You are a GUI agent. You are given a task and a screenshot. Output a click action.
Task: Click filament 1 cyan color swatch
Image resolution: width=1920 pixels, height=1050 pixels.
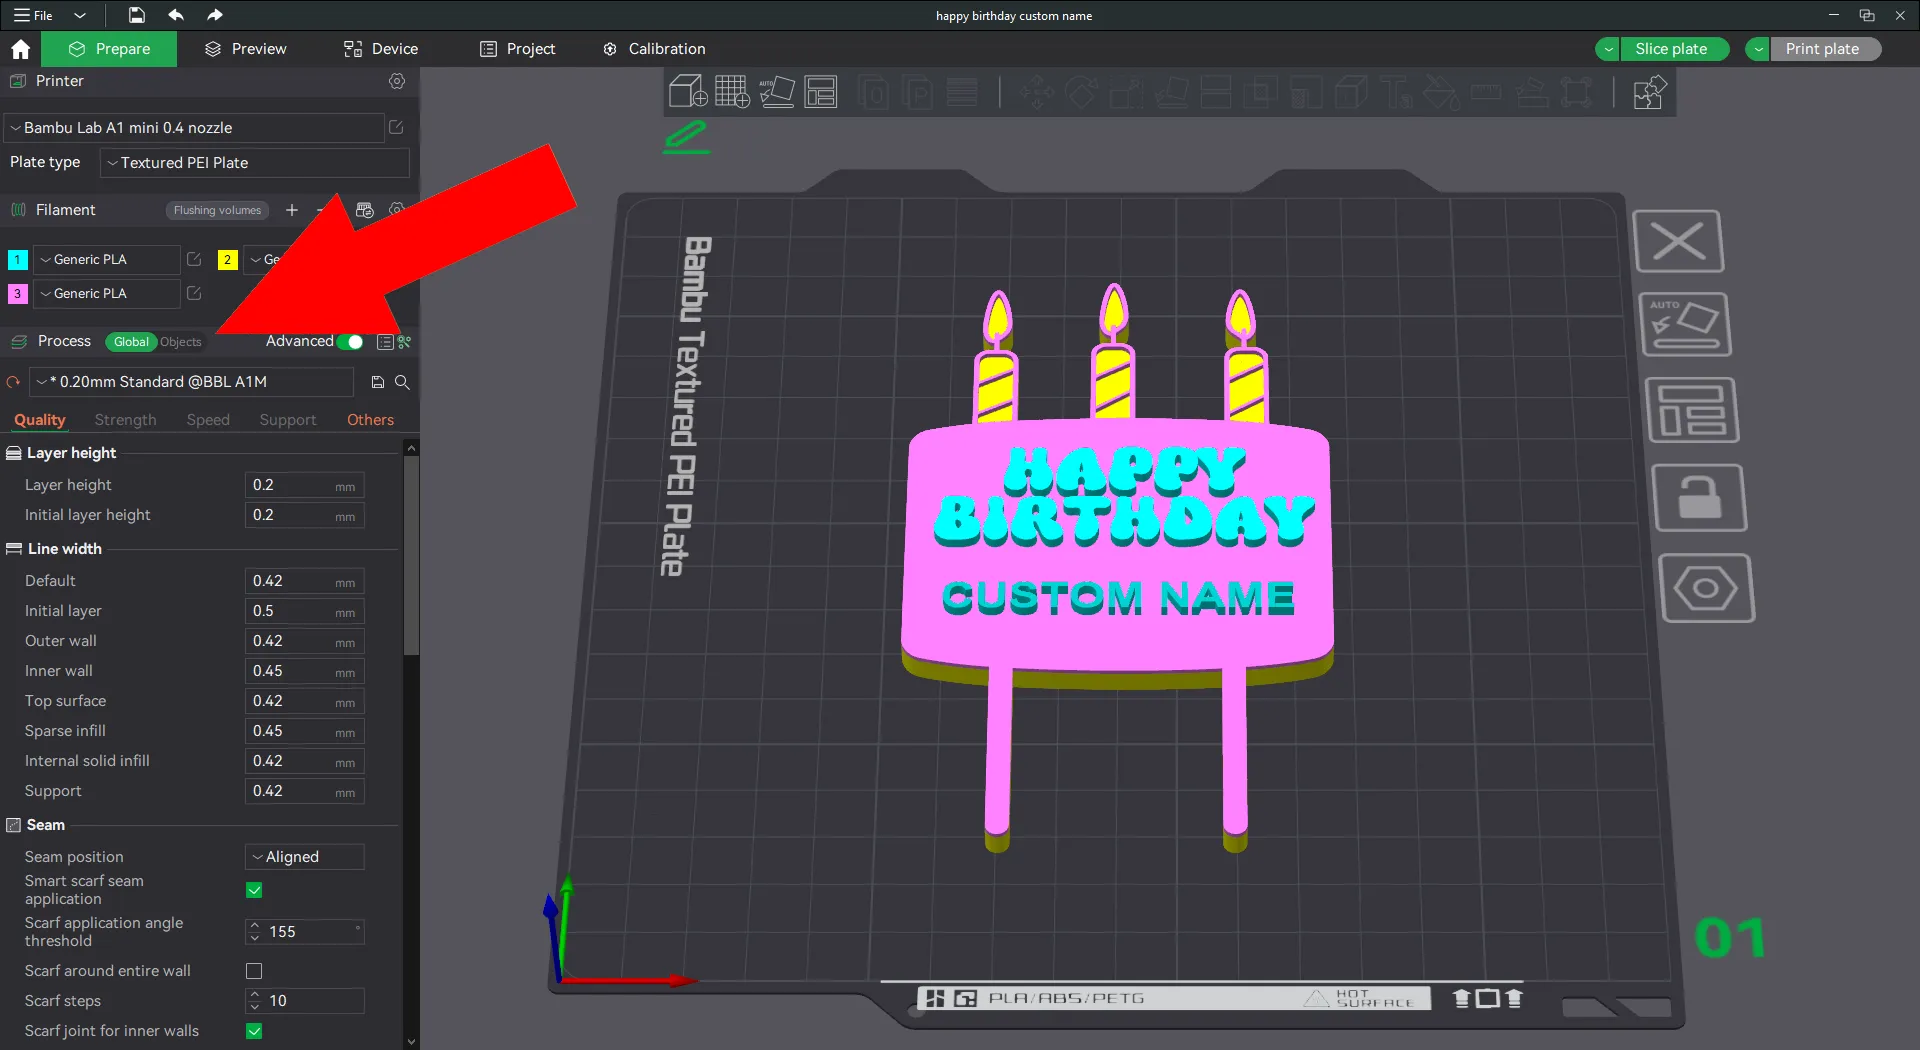17,260
